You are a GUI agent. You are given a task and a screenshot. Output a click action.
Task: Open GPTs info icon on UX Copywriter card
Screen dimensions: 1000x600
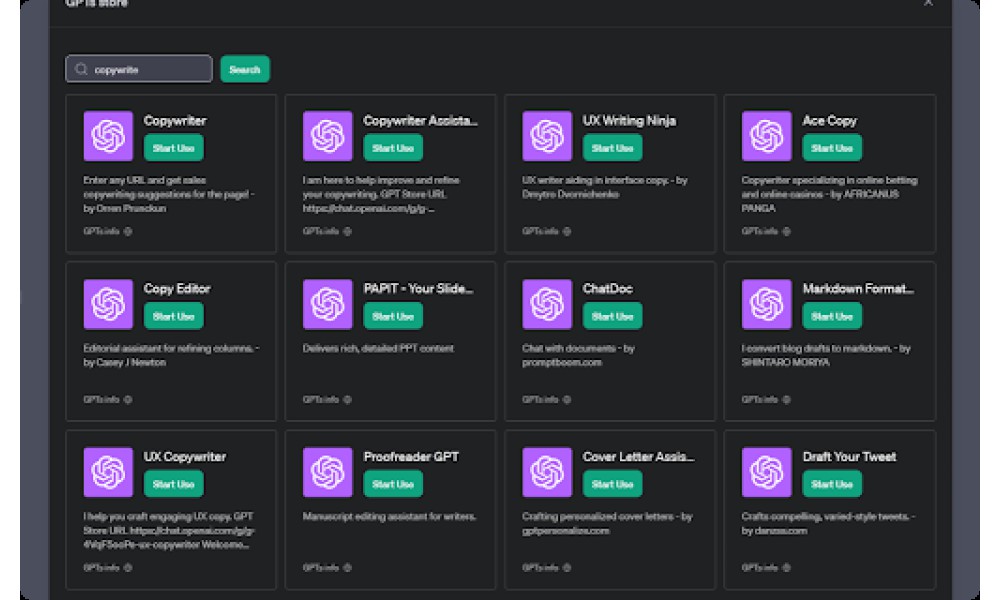[x=128, y=567]
